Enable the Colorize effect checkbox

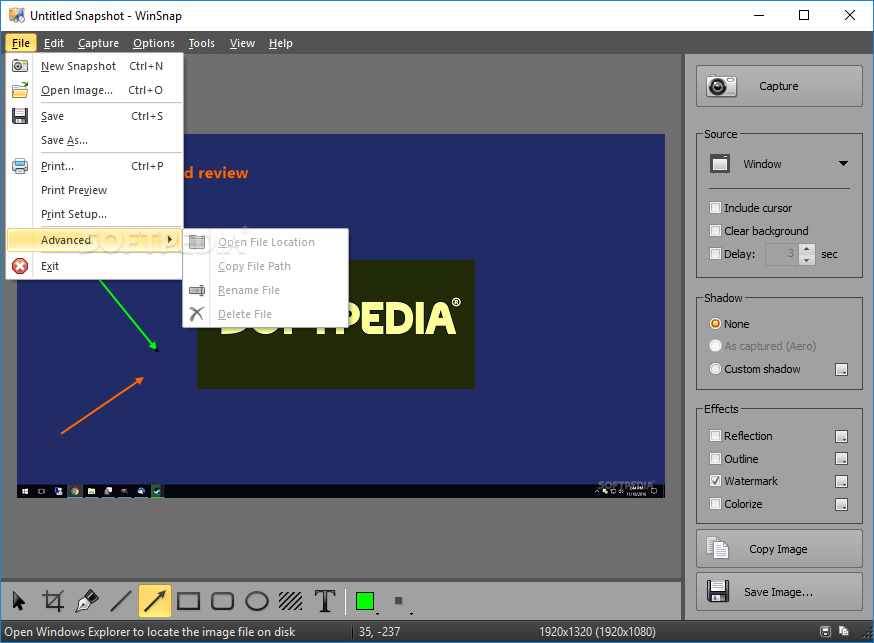[x=715, y=504]
